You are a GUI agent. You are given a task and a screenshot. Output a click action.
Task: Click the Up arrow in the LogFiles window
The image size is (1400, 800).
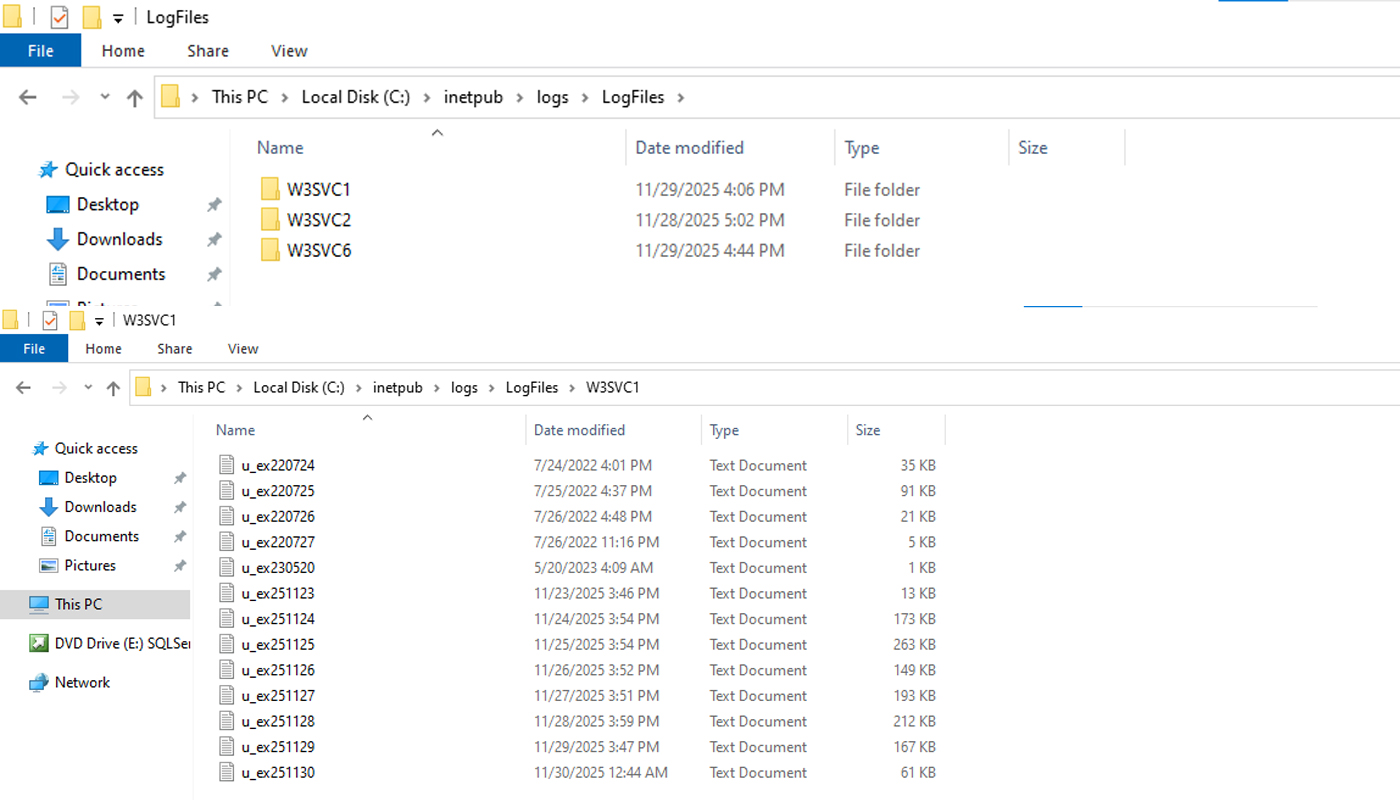[x=135, y=97]
